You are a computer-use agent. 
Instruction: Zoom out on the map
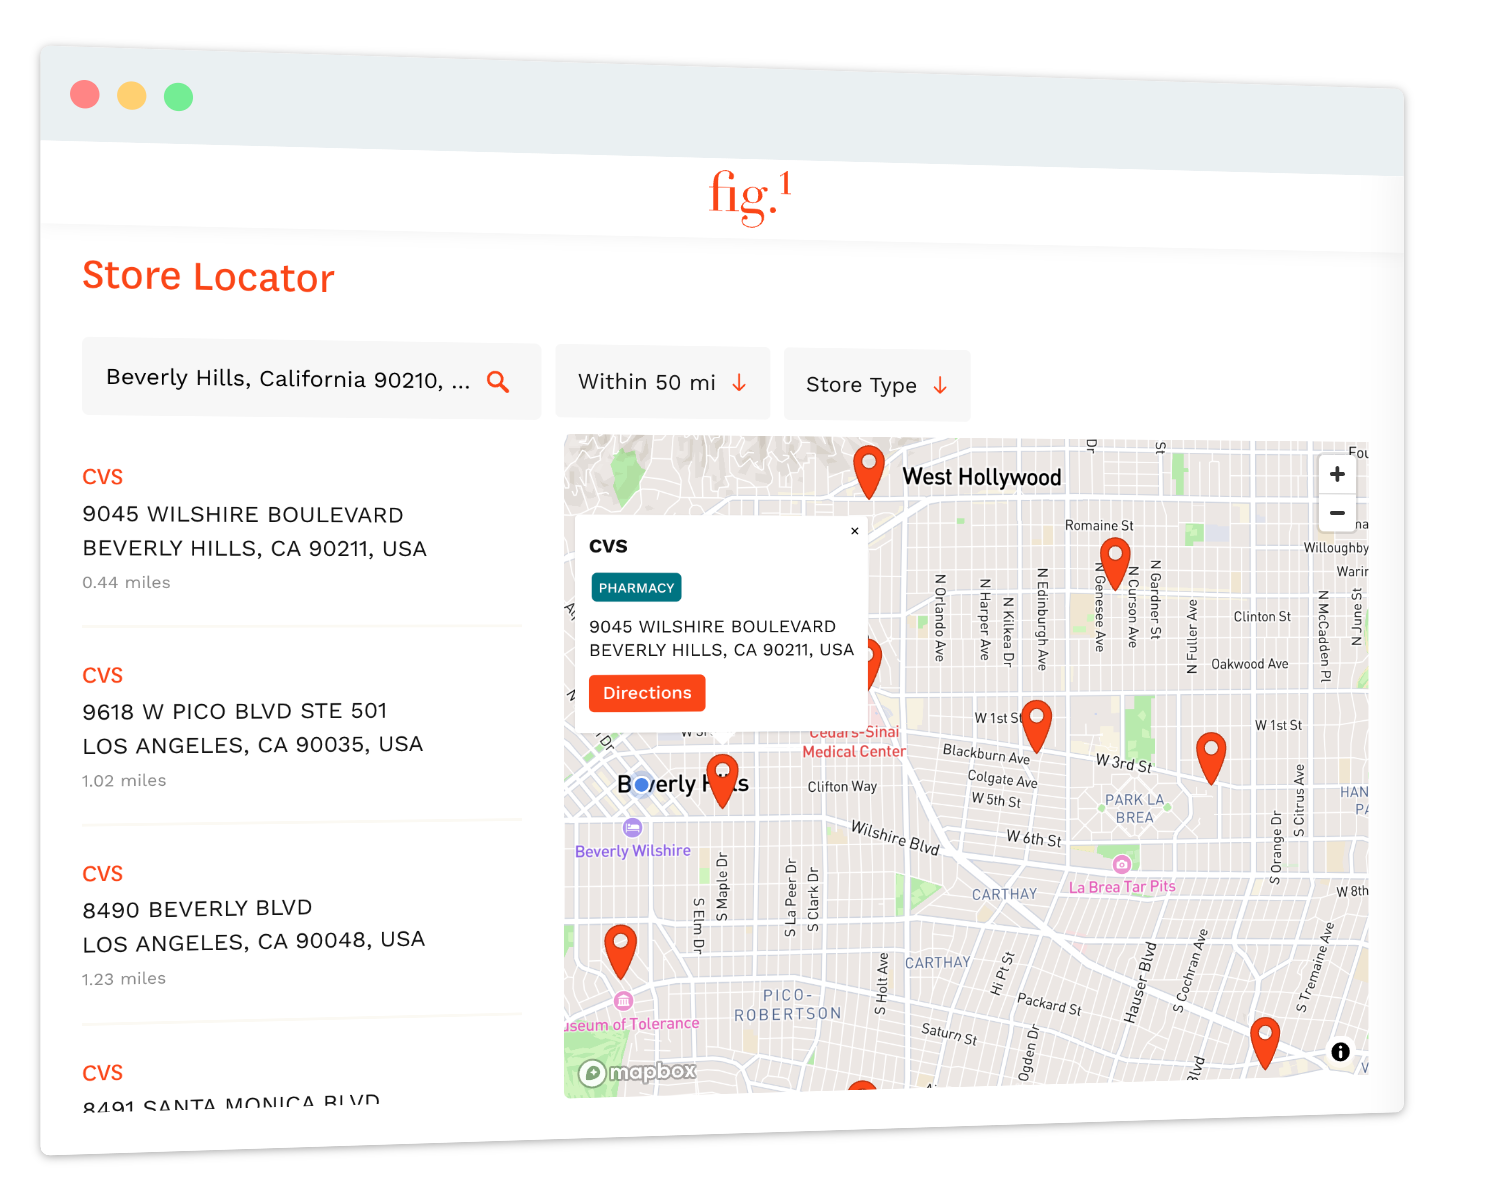1337,513
